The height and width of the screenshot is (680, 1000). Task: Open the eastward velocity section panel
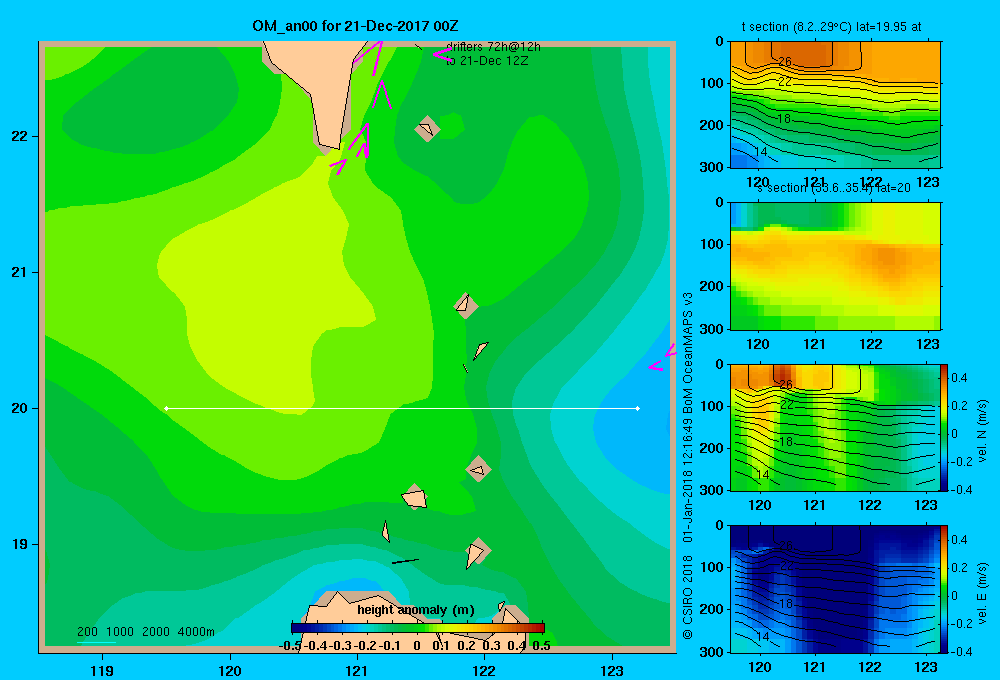pos(835,589)
